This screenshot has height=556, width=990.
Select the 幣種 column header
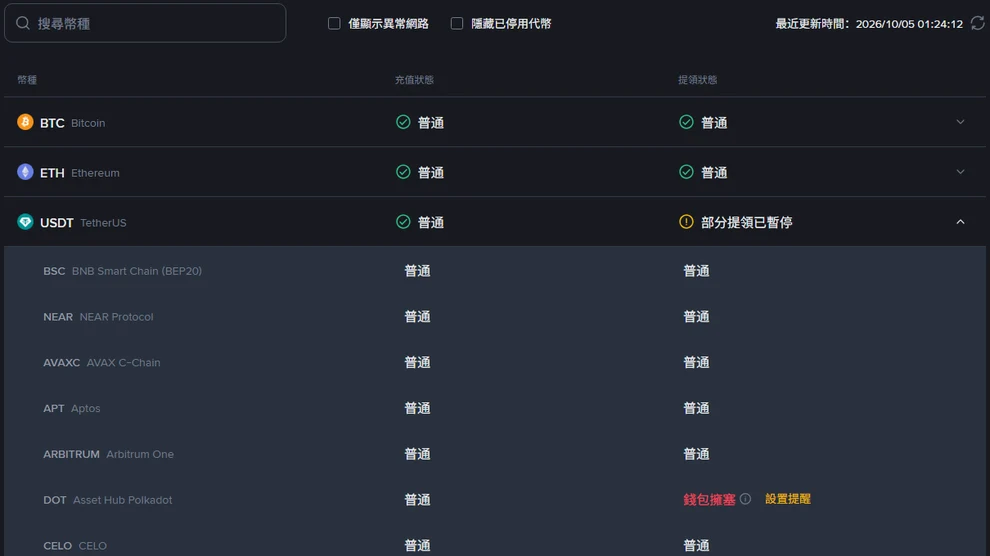point(27,80)
